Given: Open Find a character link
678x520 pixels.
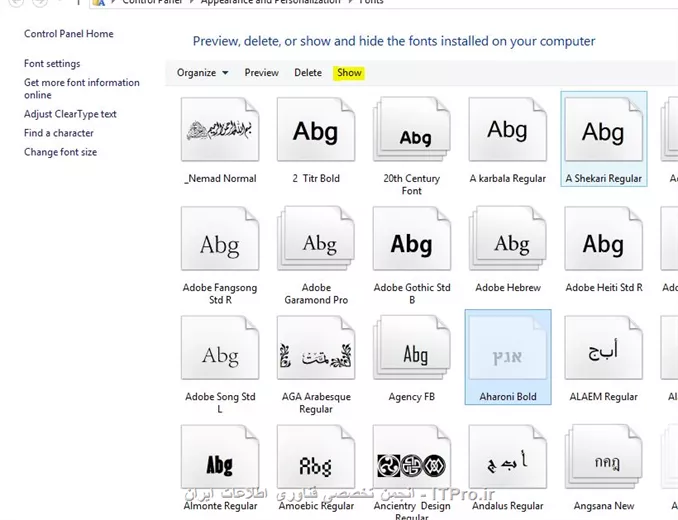Looking at the screenshot, I should pyautogui.click(x=58, y=133).
